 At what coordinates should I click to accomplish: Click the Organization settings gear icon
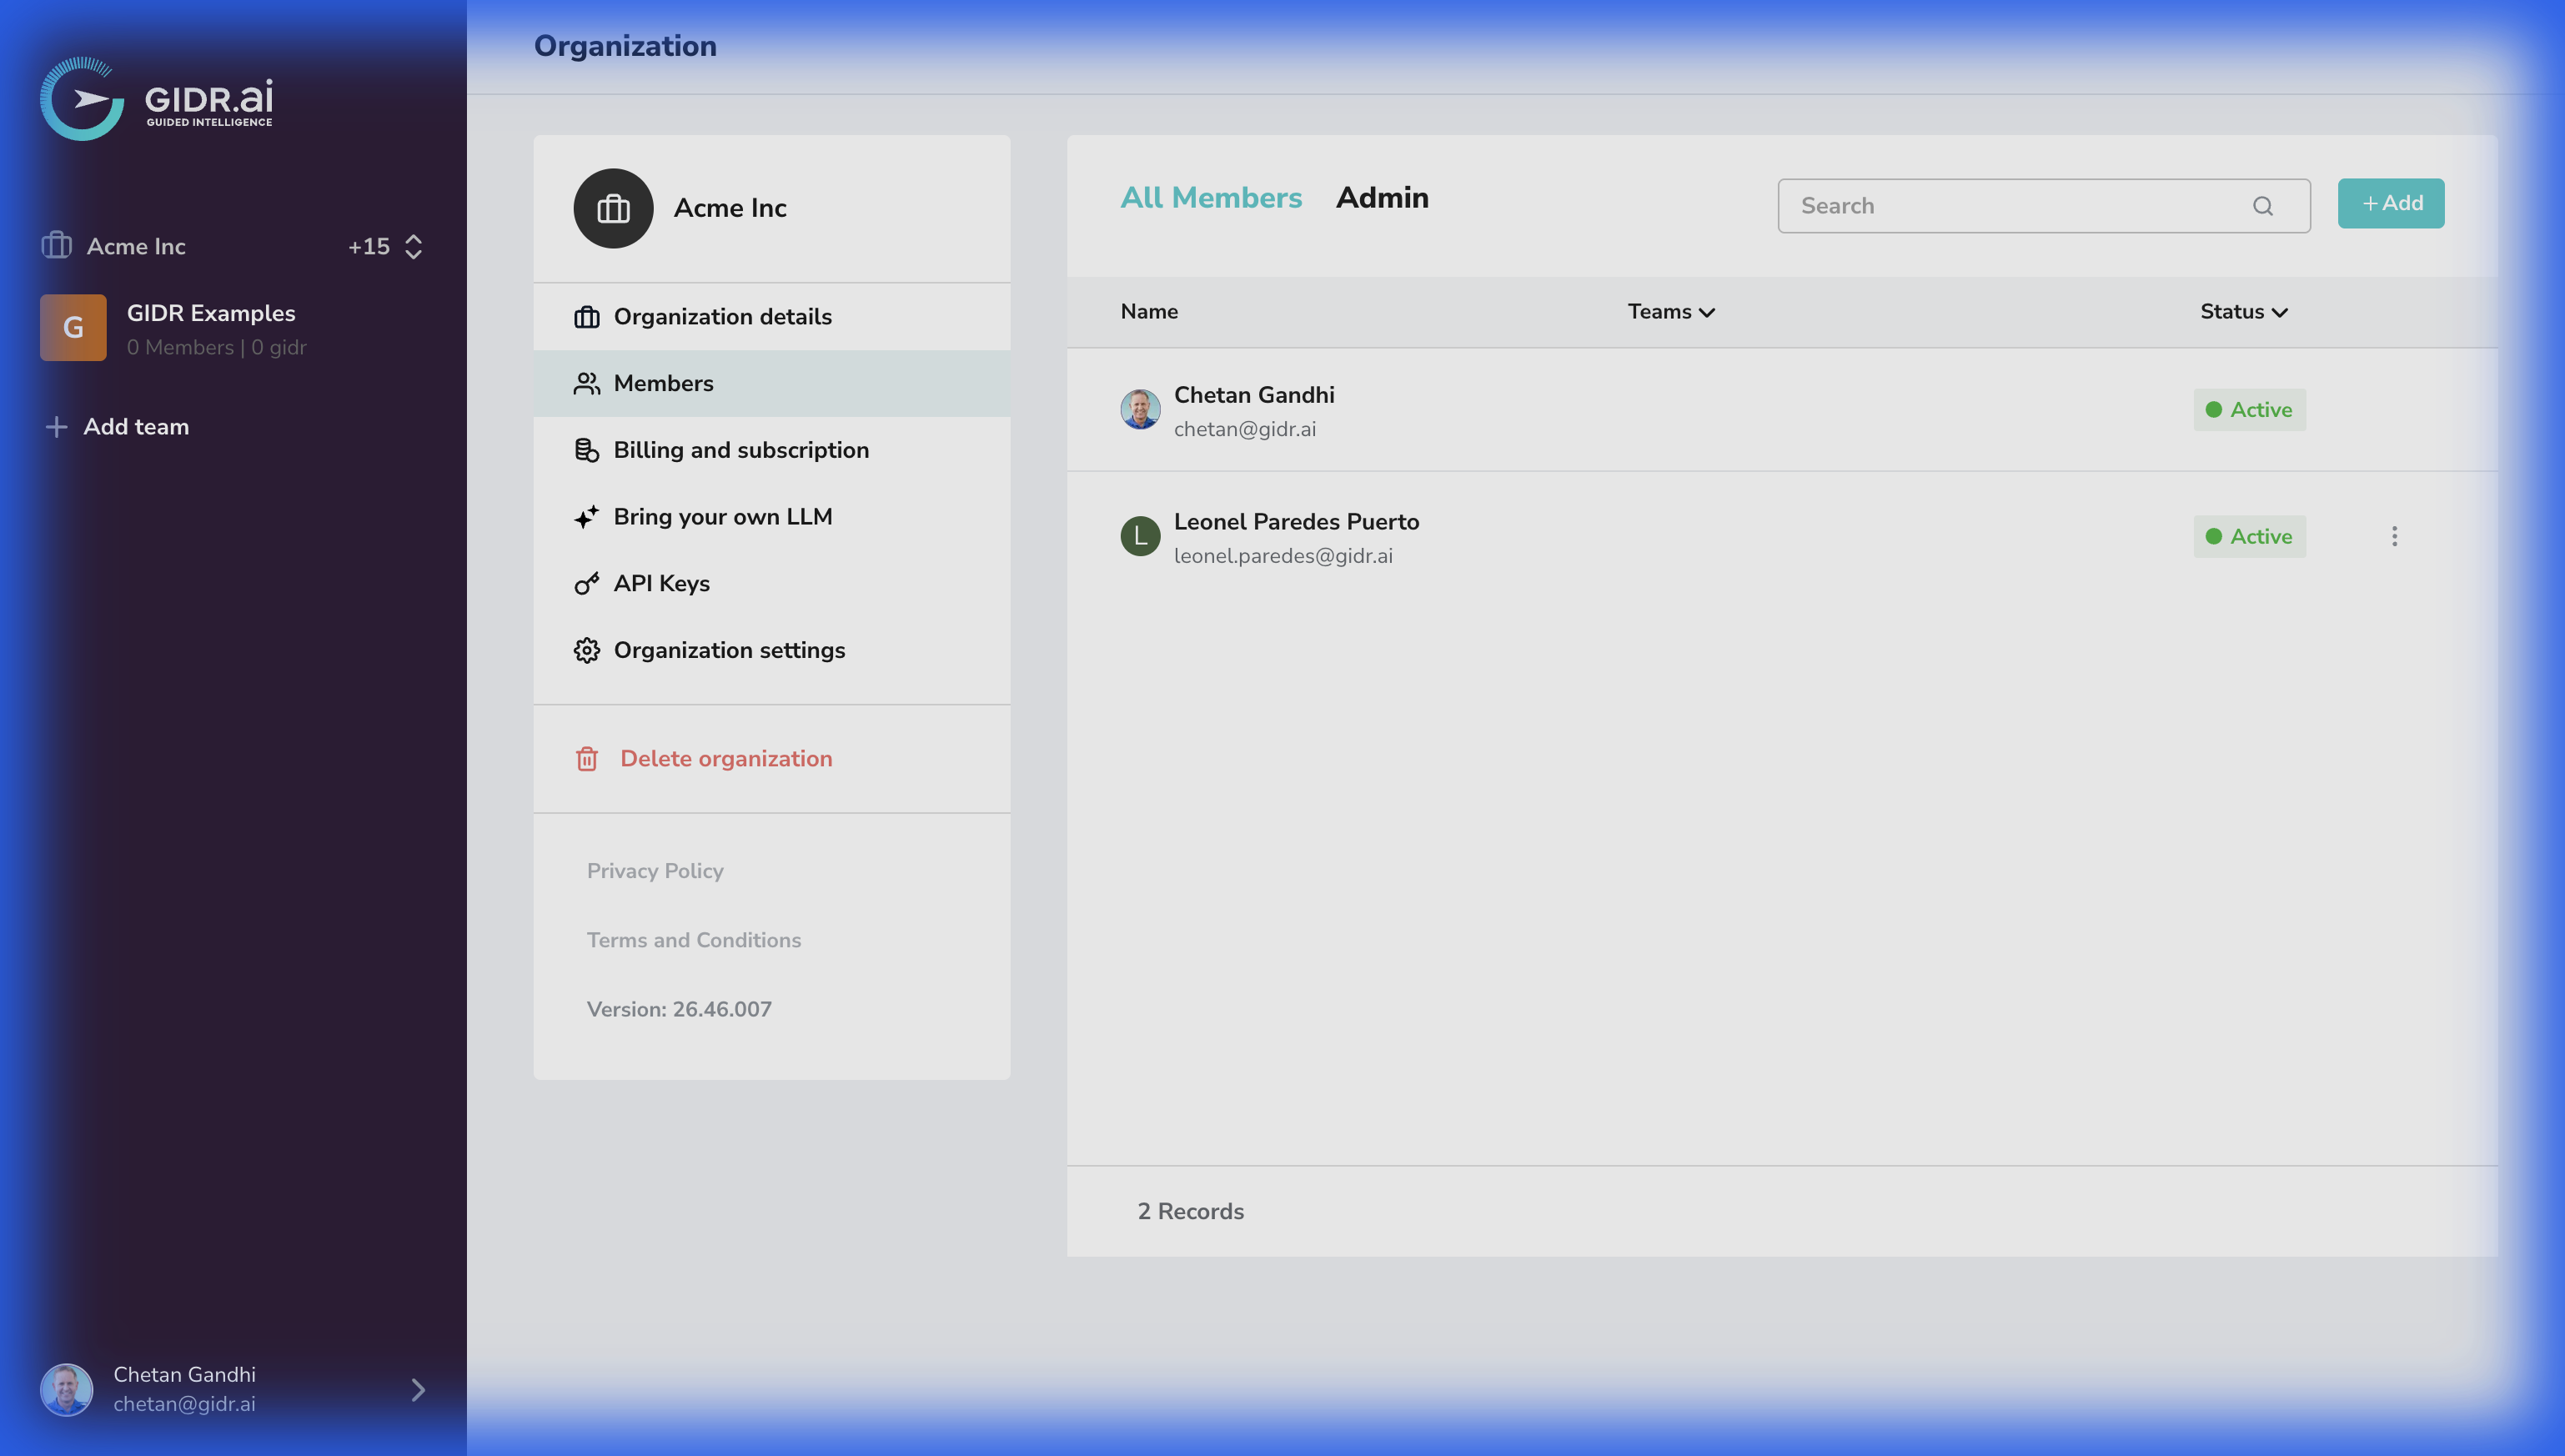(x=587, y=650)
